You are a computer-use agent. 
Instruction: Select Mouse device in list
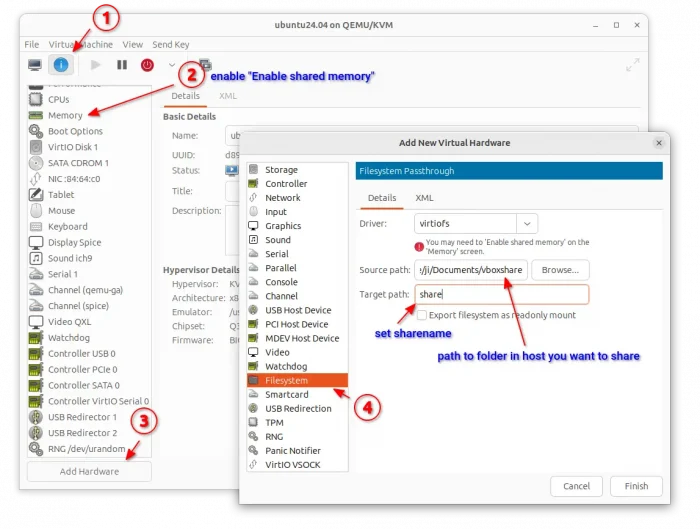tap(89, 211)
